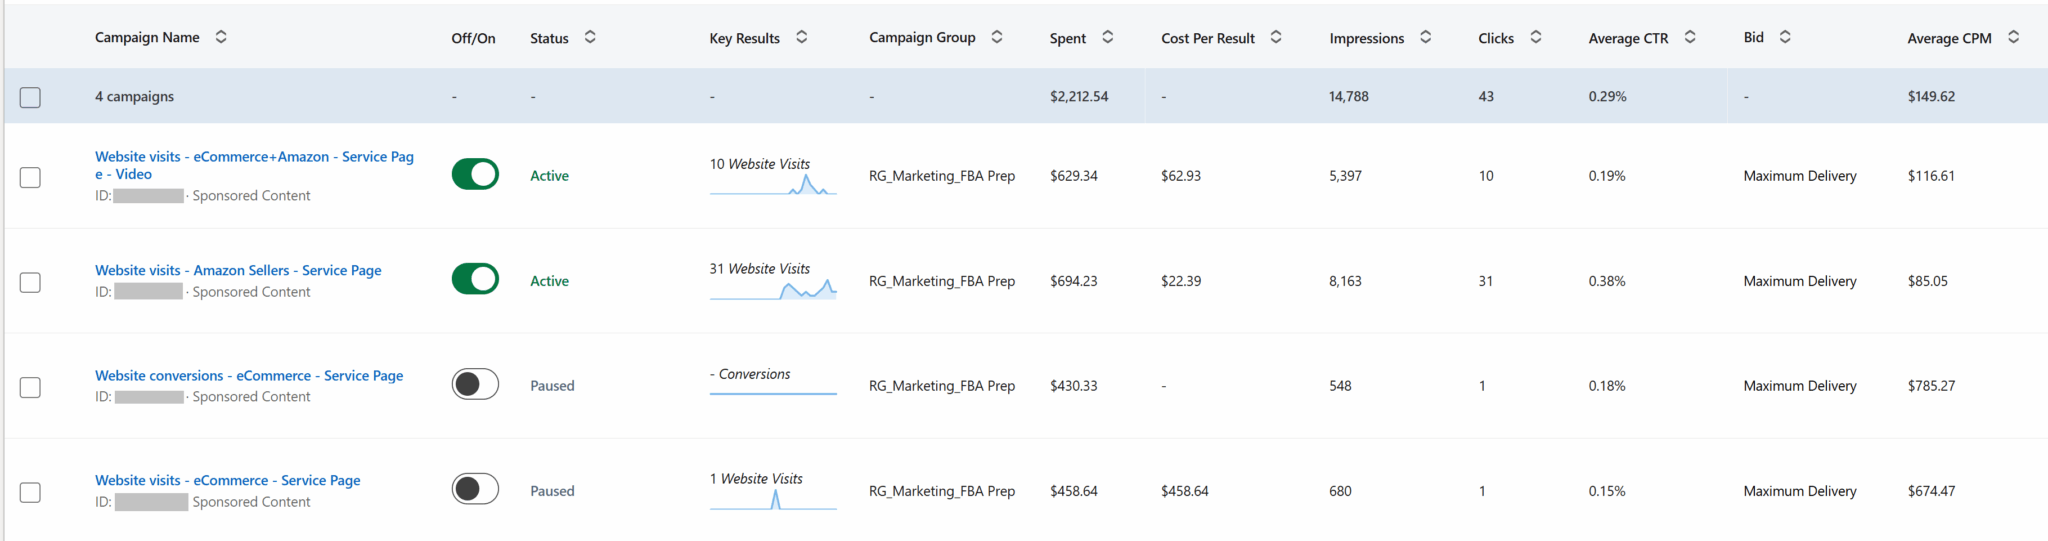The image size is (2048, 541).
Task: Turn off eCommerce+Amazon Video campaign toggle
Action: [x=475, y=174]
